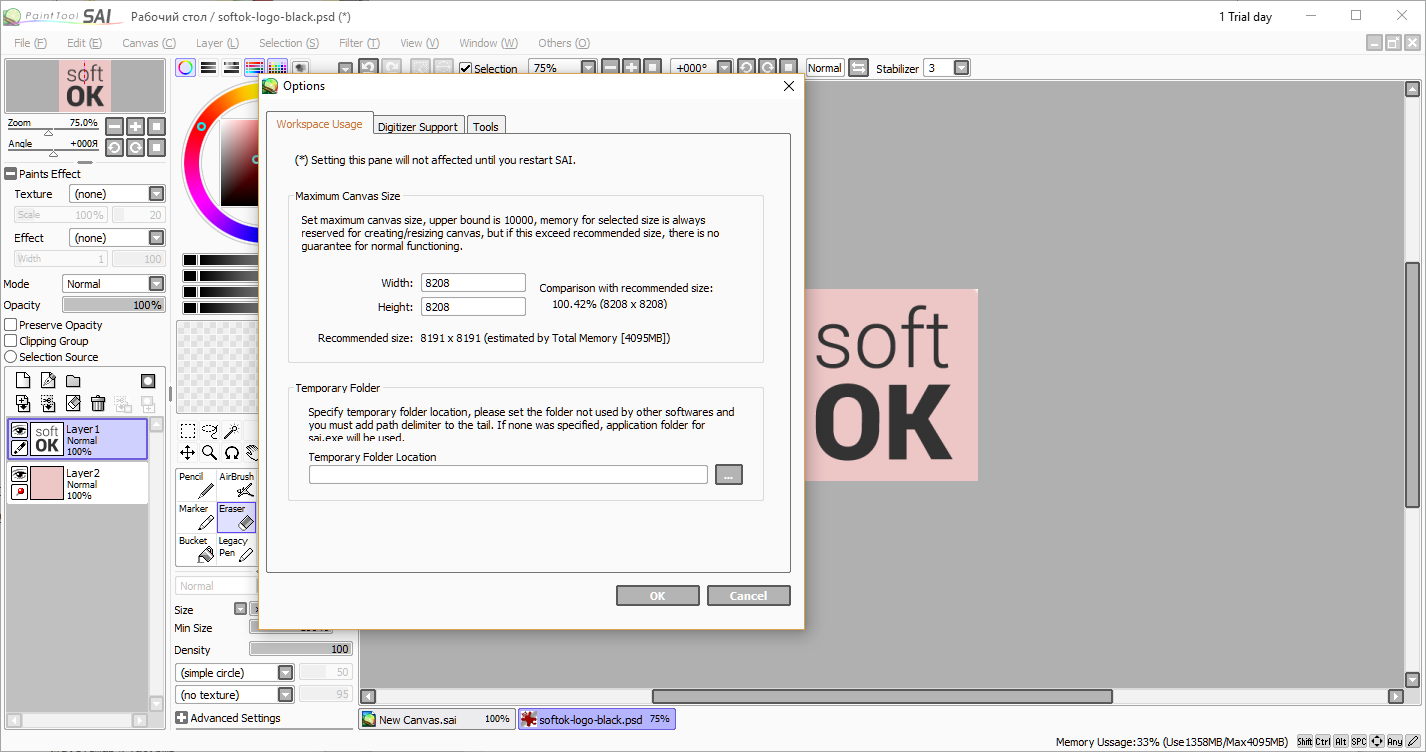Open the File menu
This screenshot has width=1426, height=752.
click(x=30, y=43)
